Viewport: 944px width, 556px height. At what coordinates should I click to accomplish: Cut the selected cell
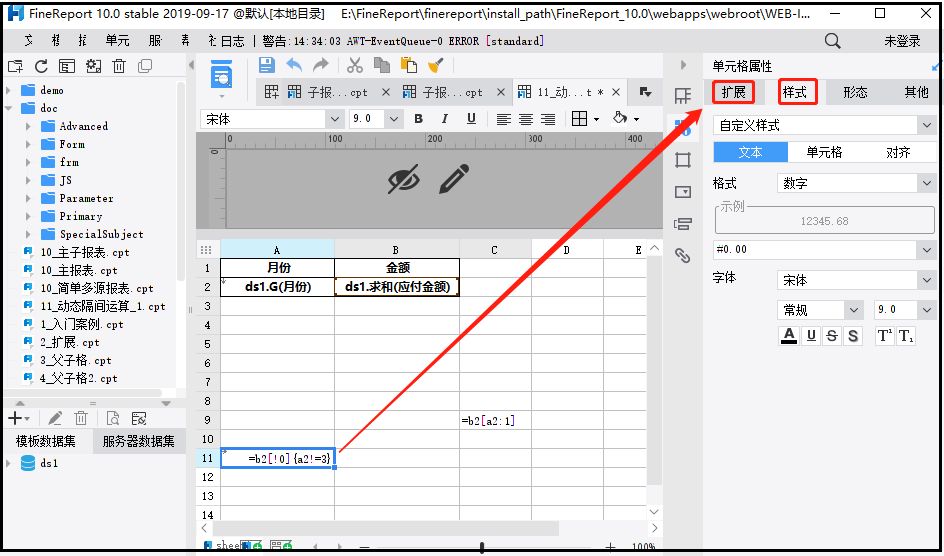point(355,65)
